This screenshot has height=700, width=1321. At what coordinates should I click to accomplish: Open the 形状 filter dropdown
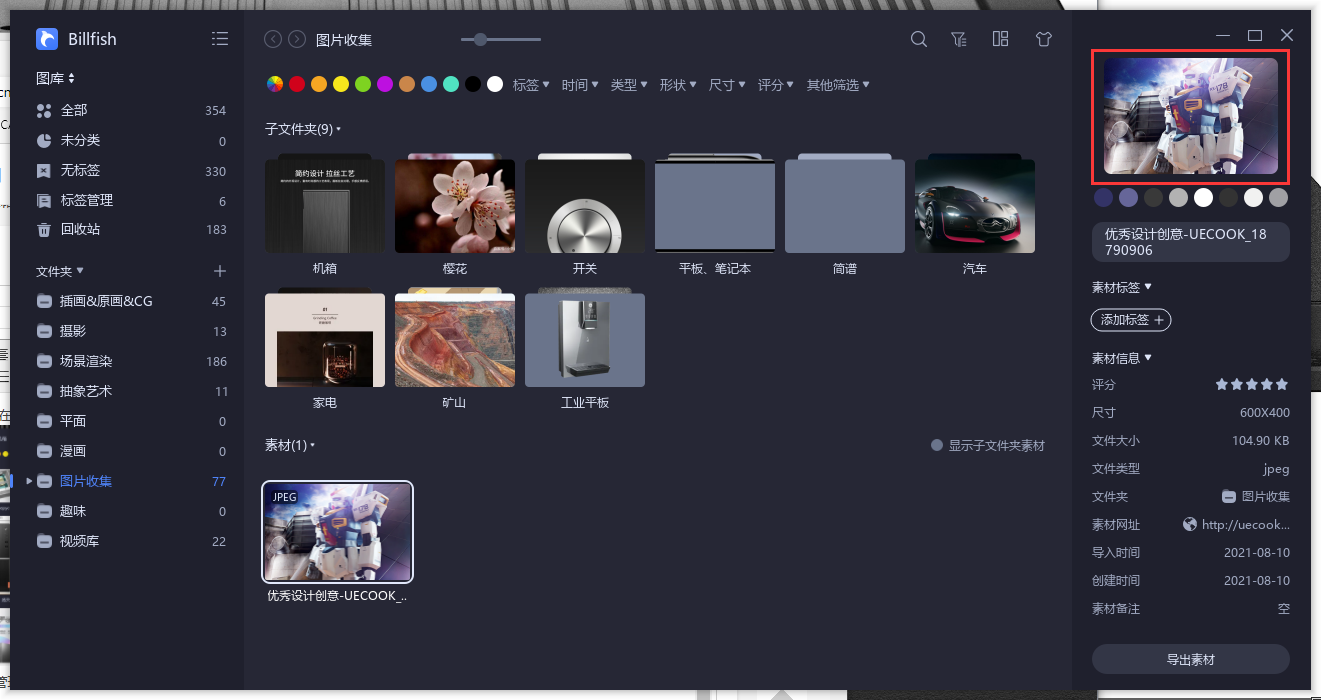coord(678,85)
